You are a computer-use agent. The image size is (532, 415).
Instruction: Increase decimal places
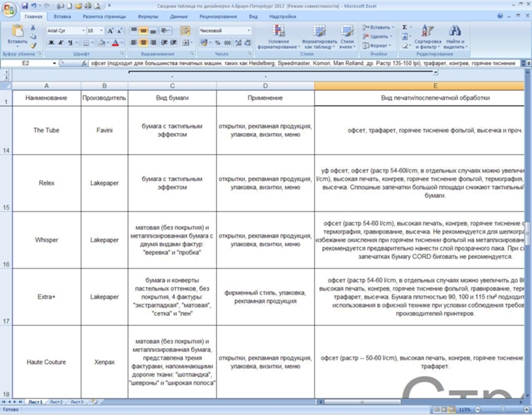click(239, 43)
